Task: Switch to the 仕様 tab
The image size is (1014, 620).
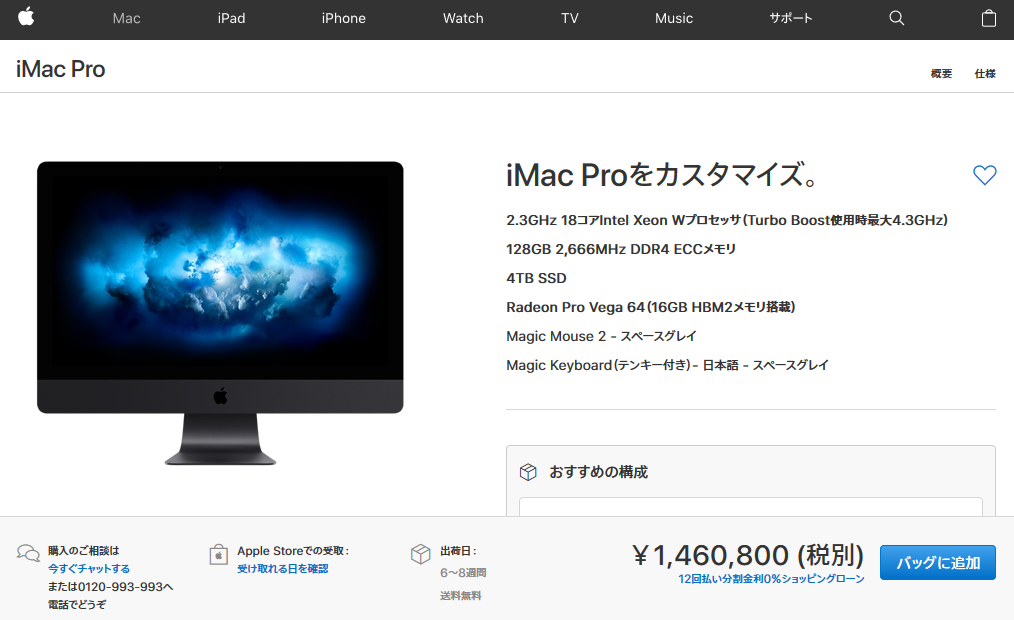Action: (985, 74)
